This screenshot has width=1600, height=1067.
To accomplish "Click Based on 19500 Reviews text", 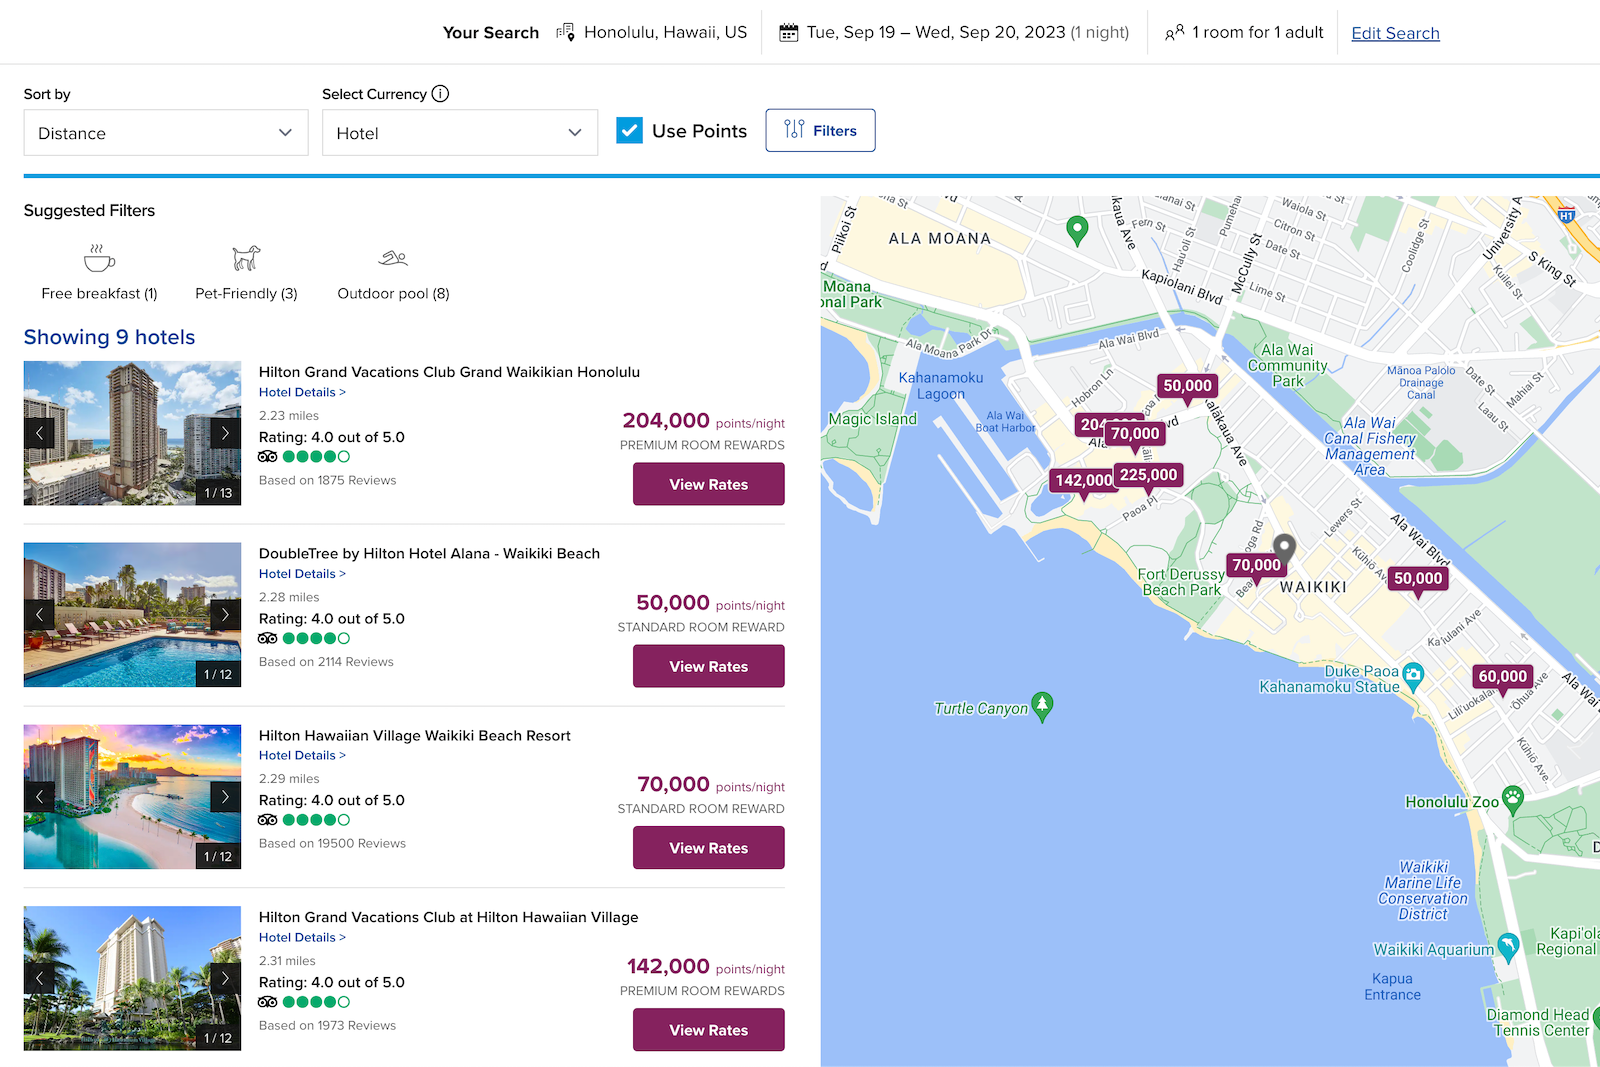I will [332, 844].
